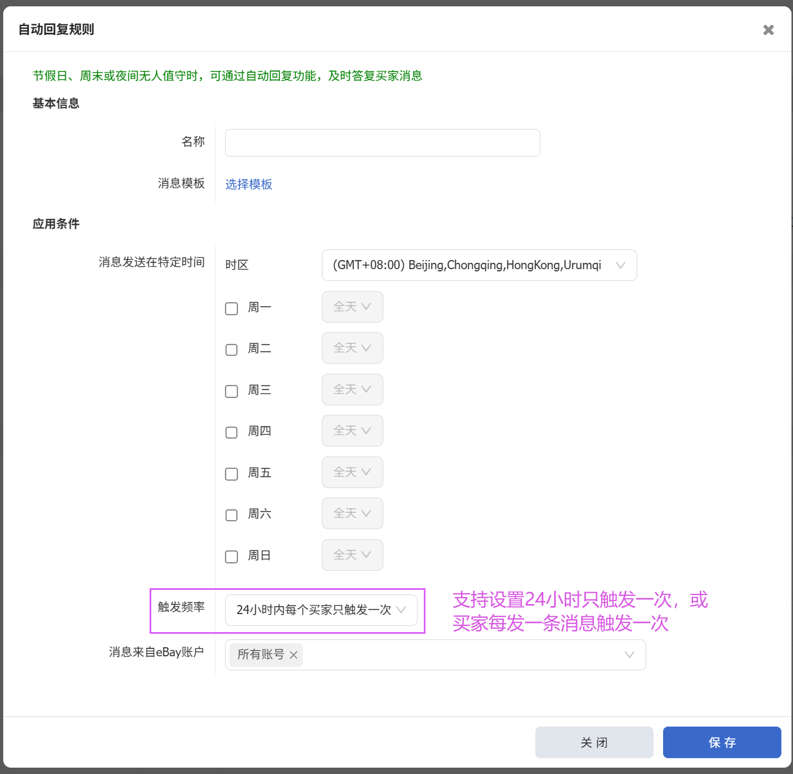Image resolution: width=793 pixels, height=774 pixels.
Task: Close the auto-reply rule dialog via X
Action: point(768,30)
